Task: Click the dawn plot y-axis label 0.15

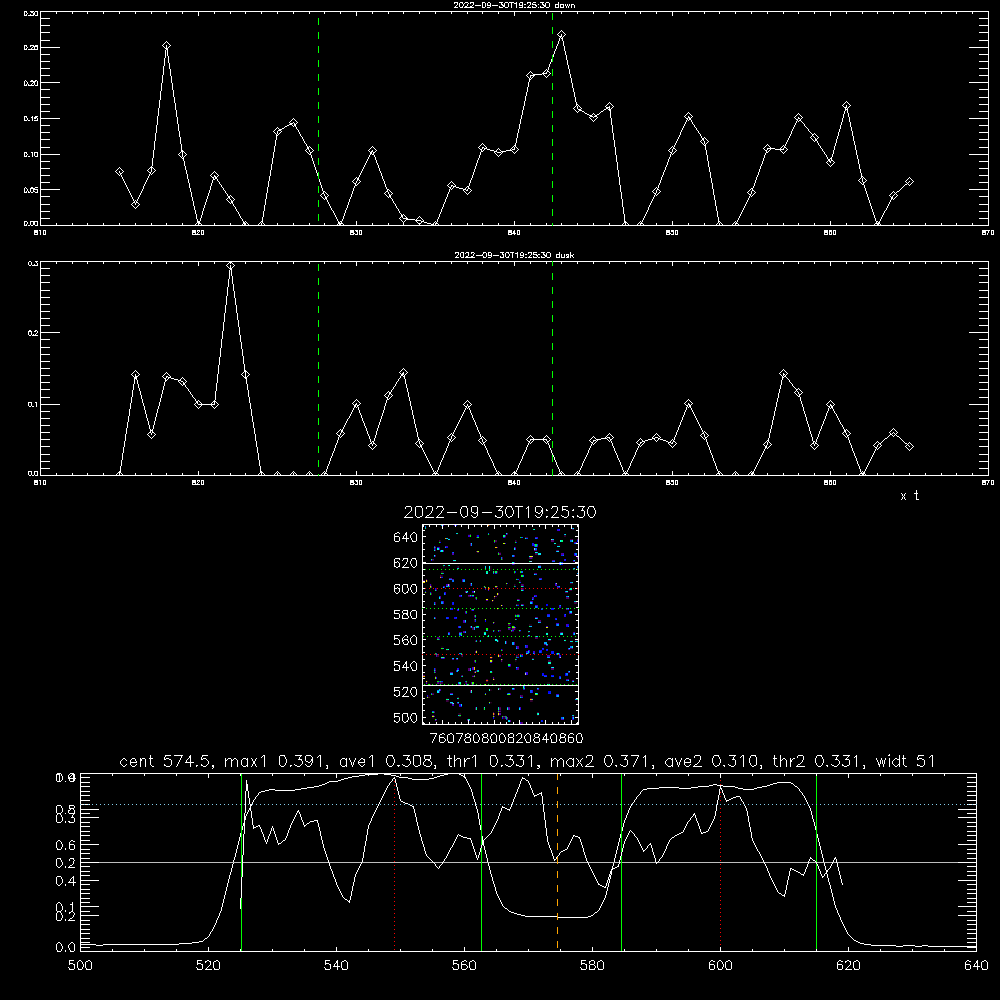Action: (30, 119)
